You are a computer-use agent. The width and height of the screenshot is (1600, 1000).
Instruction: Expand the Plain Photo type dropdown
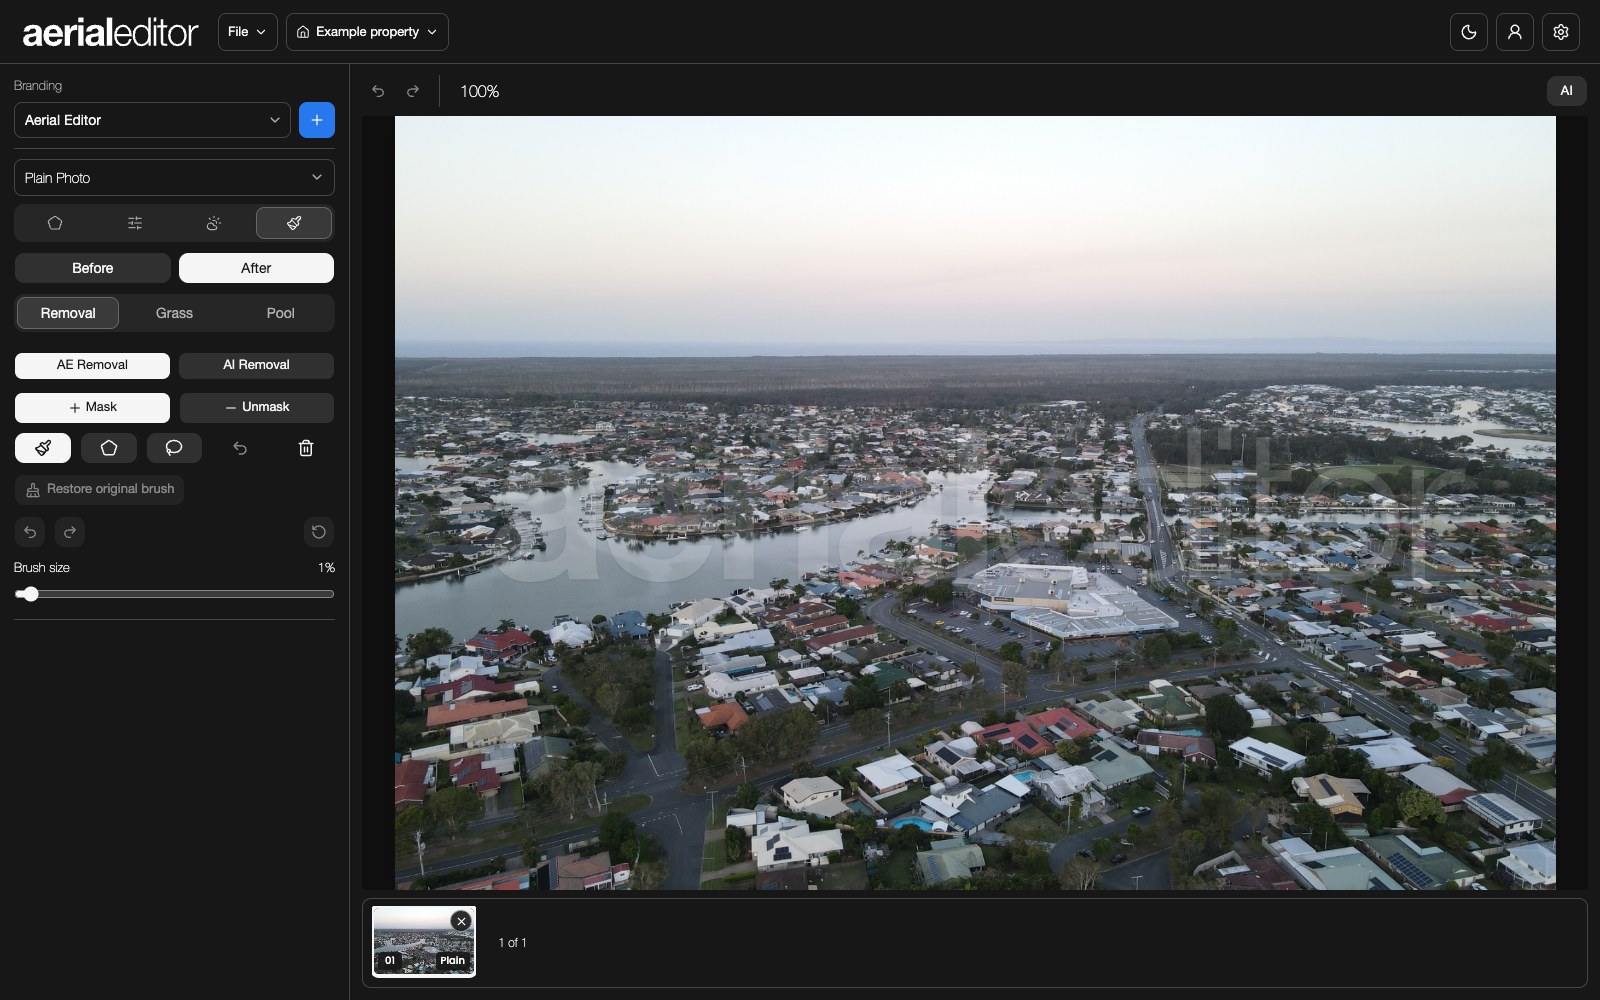(x=174, y=178)
